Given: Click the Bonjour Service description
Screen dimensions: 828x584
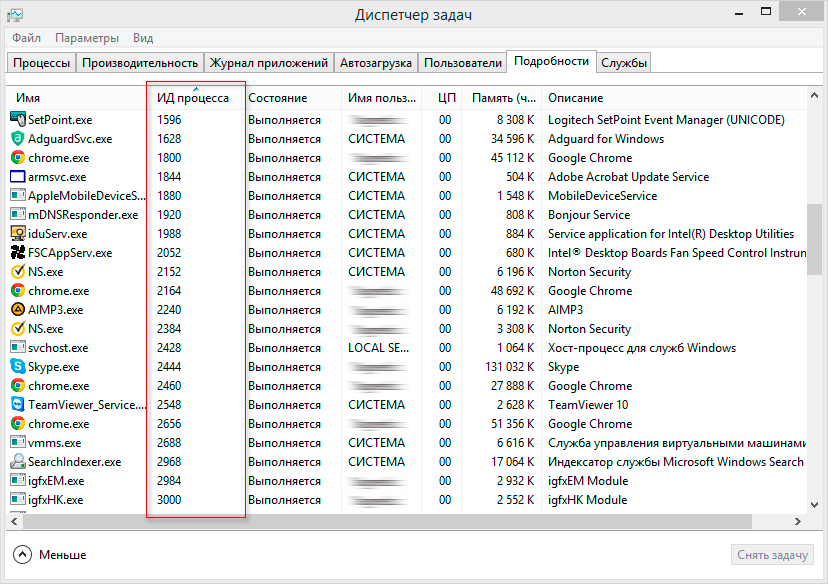Looking at the screenshot, I should pyautogui.click(x=589, y=214).
